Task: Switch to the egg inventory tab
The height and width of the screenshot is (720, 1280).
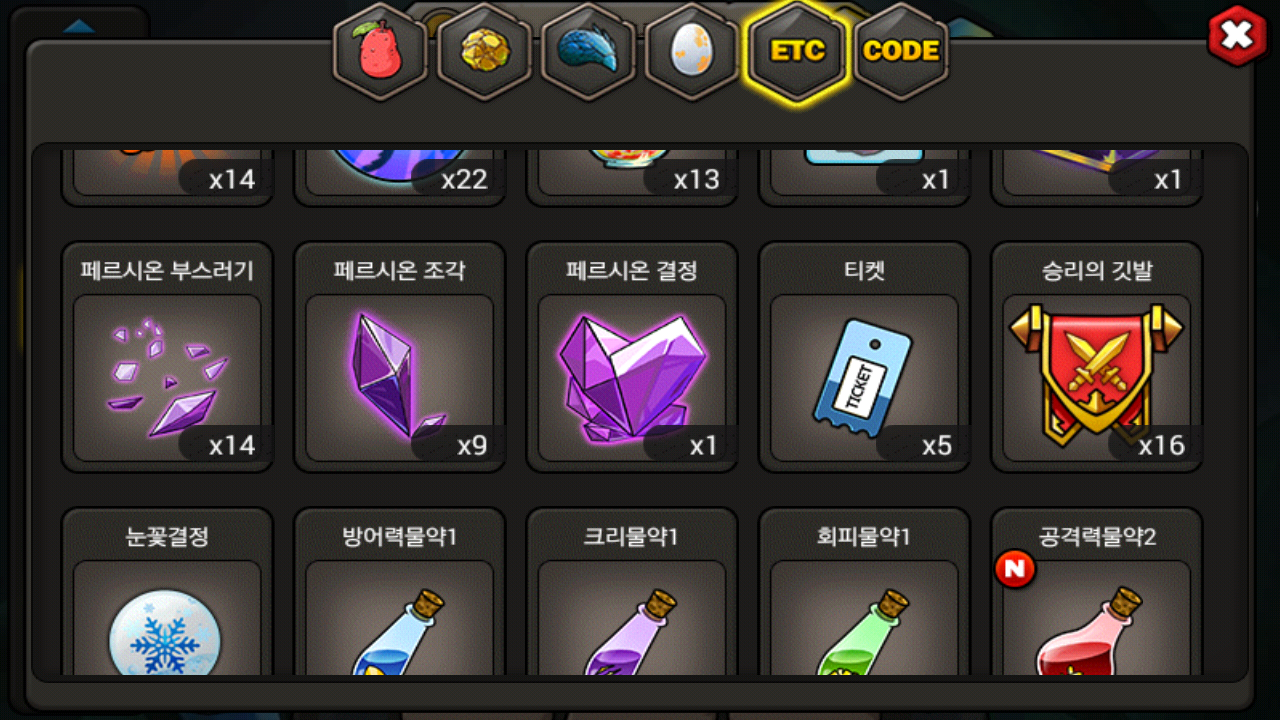Action: coord(692,52)
